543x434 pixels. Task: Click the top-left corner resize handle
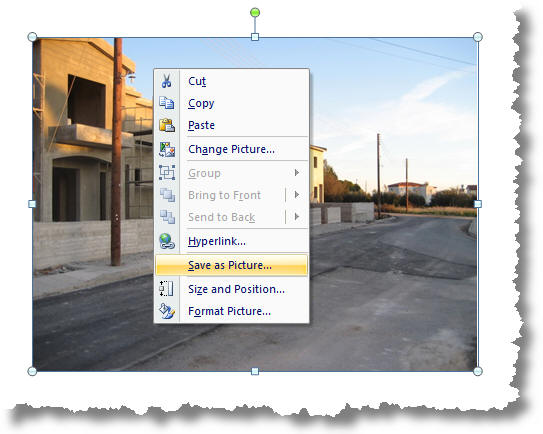point(32,37)
